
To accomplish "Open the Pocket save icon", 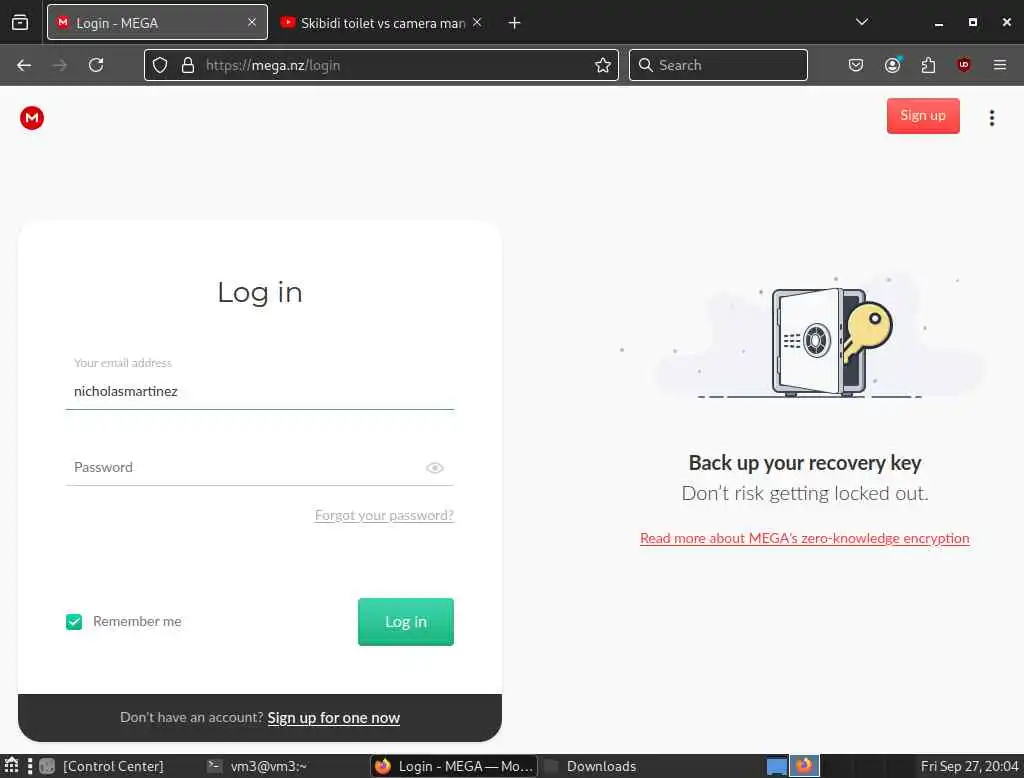I will (856, 65).
